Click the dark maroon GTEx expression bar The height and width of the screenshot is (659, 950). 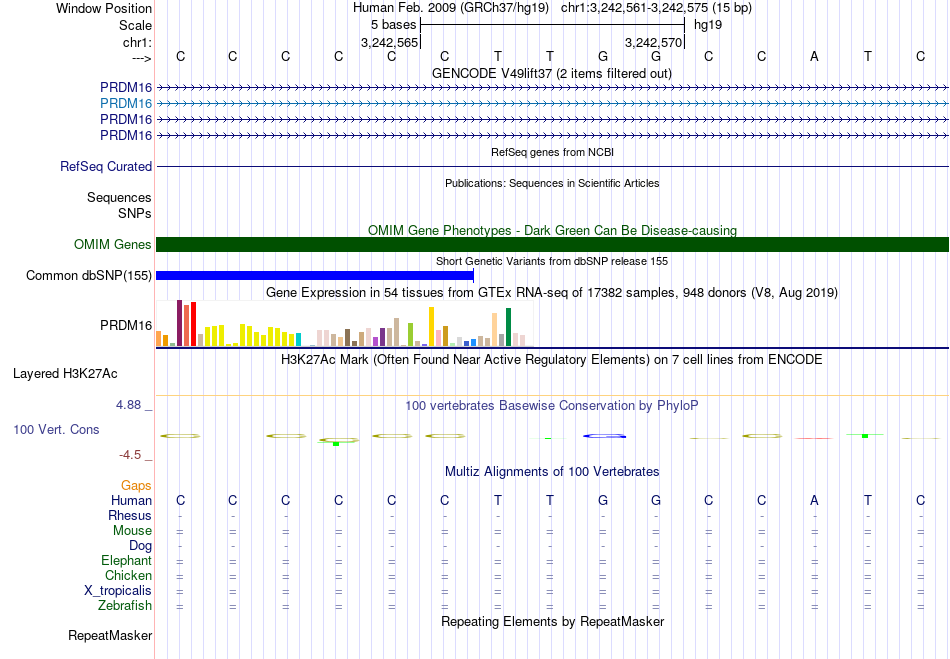click(179, 323)
